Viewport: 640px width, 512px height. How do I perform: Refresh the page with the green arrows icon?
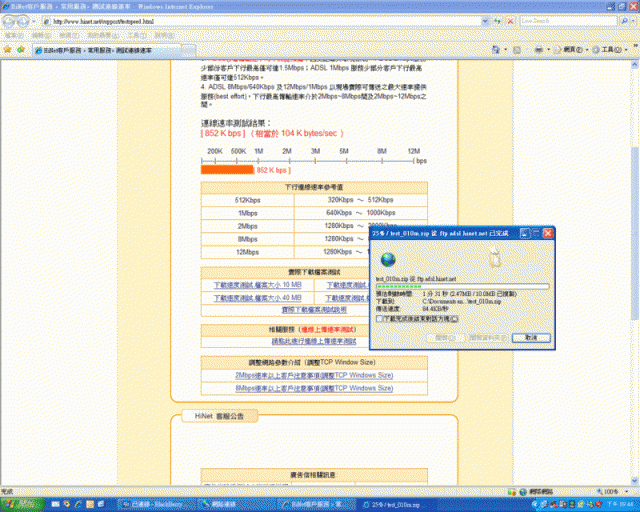tap(497, 21)
